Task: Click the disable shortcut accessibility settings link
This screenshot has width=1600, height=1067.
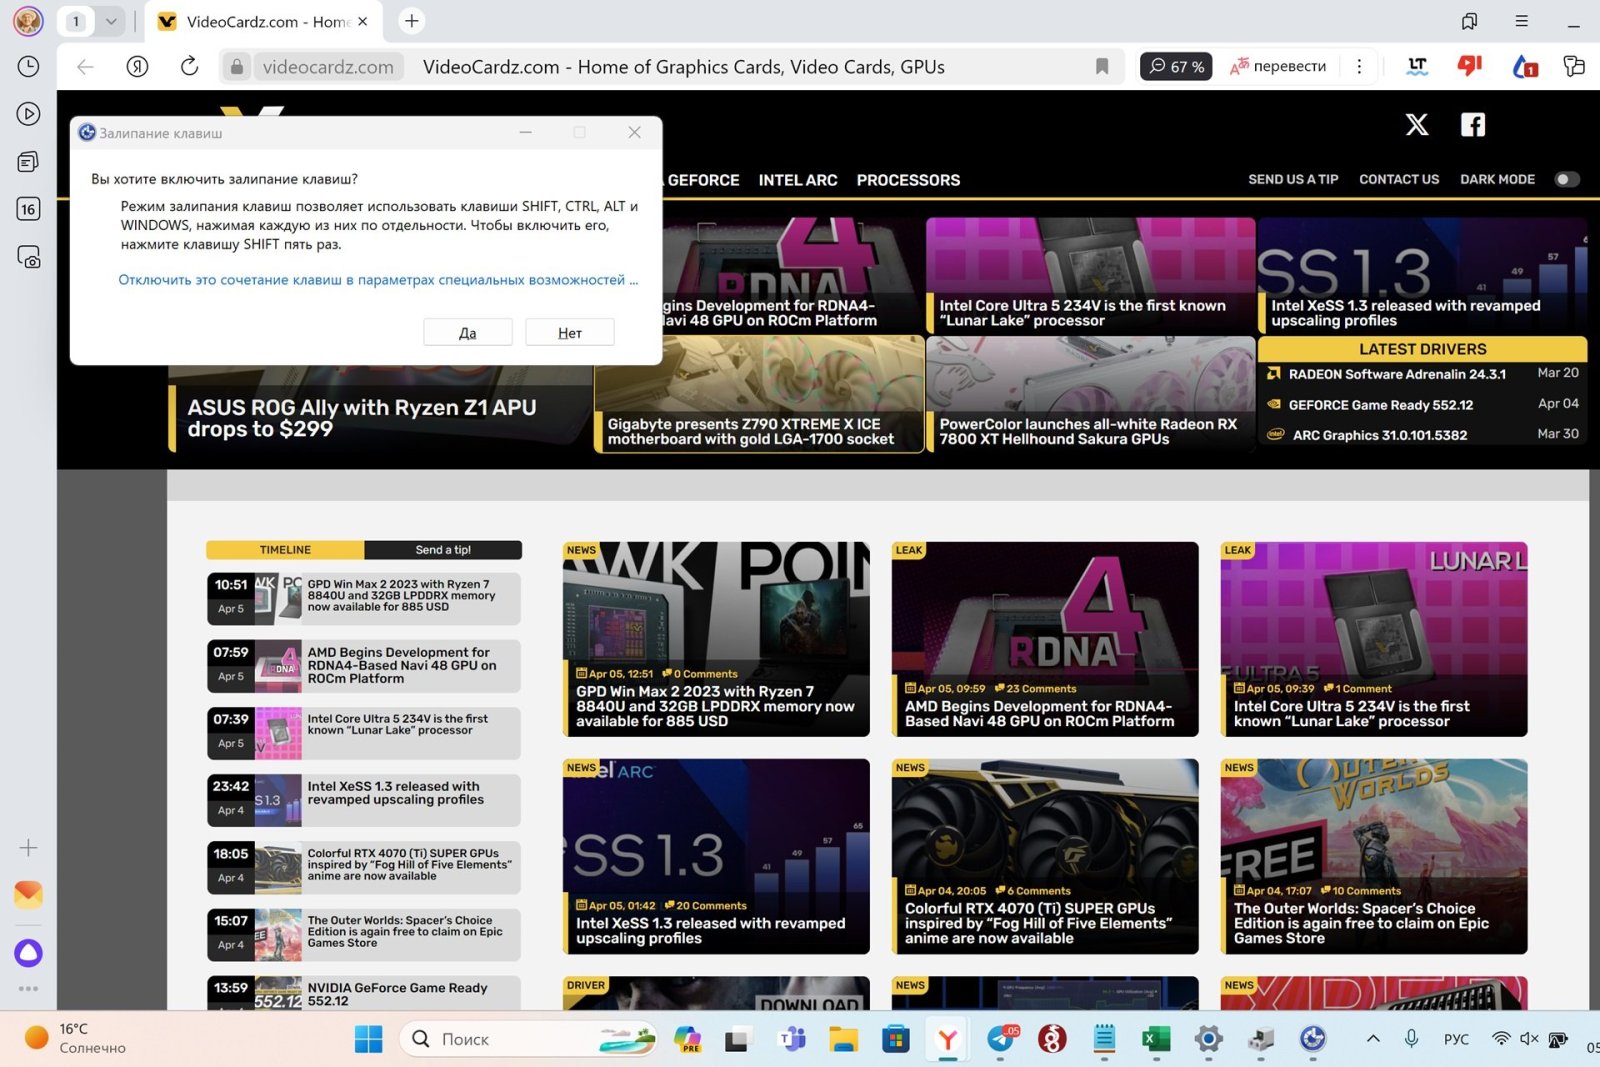Action: (377, 280)
